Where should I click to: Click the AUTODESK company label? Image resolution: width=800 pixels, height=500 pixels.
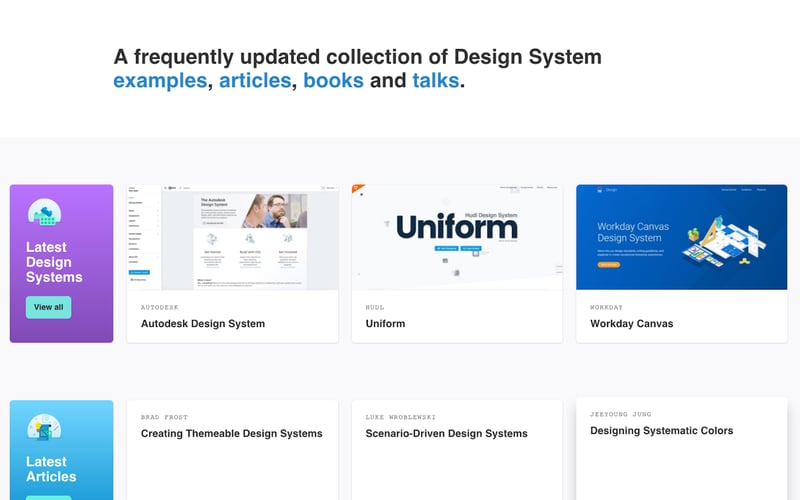160,307
